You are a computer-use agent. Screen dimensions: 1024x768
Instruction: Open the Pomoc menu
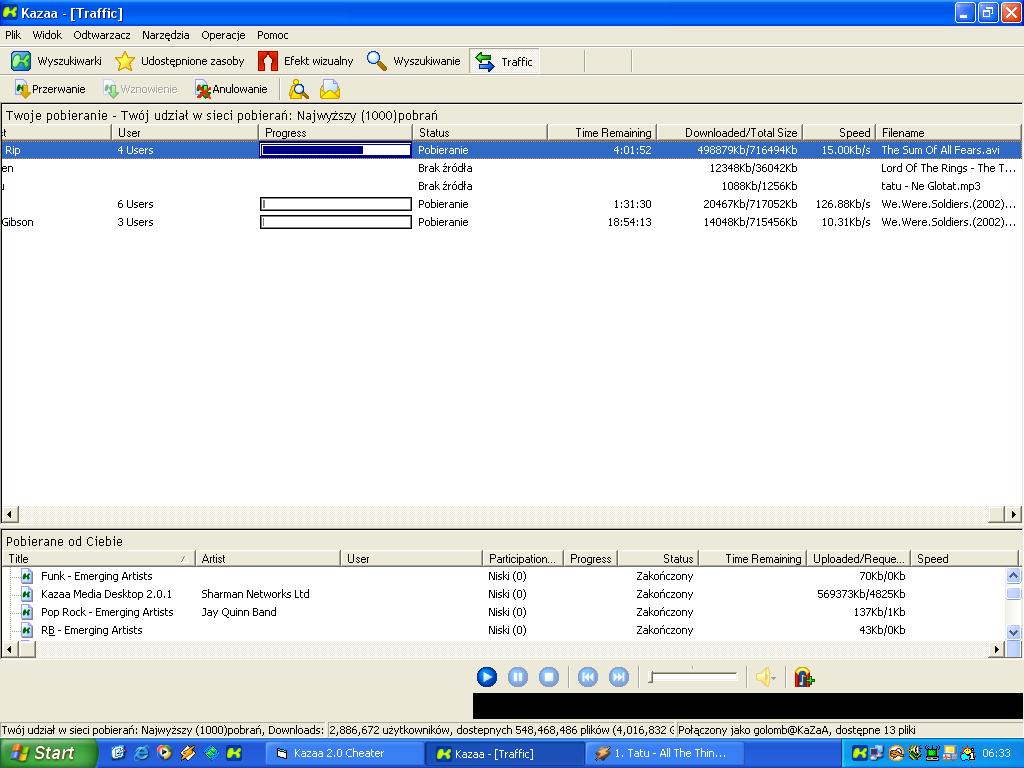(272, 35)
